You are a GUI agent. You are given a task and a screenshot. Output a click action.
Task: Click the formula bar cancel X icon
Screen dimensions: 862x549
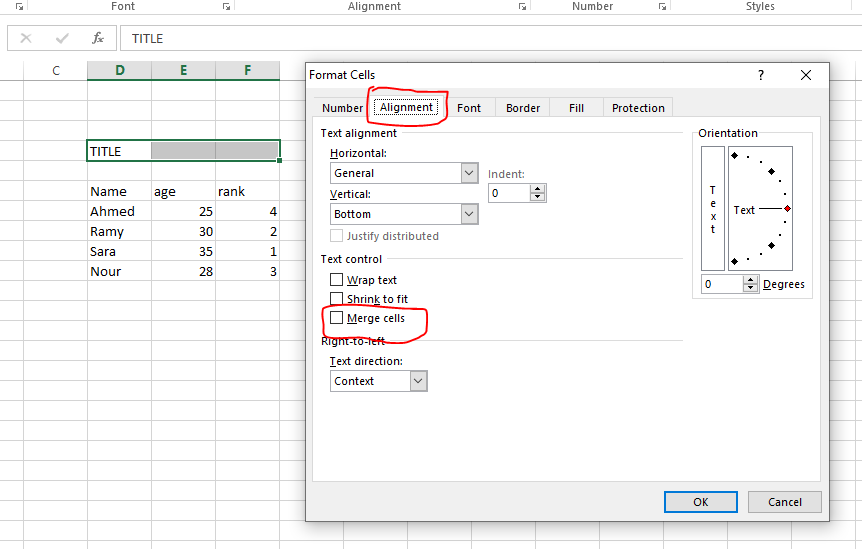(26, 38)
